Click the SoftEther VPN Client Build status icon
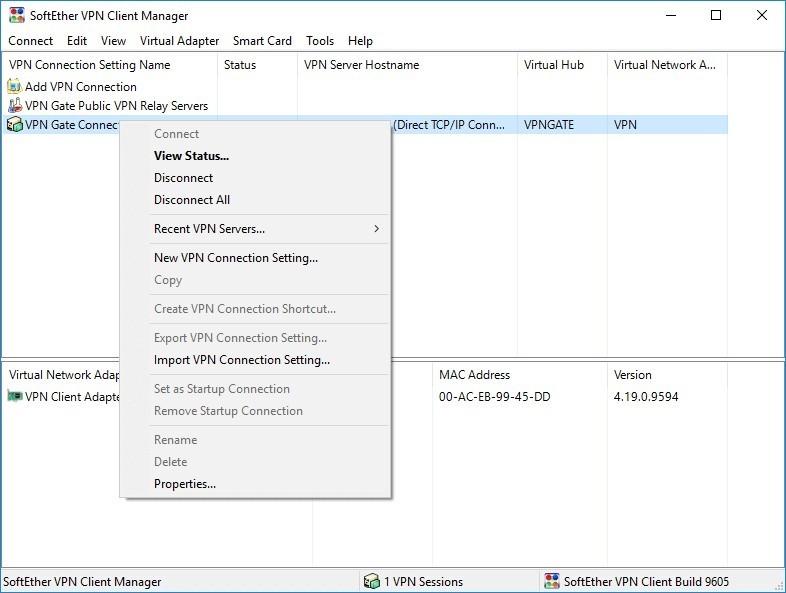The image size is (786, 593). pos(552,581)
